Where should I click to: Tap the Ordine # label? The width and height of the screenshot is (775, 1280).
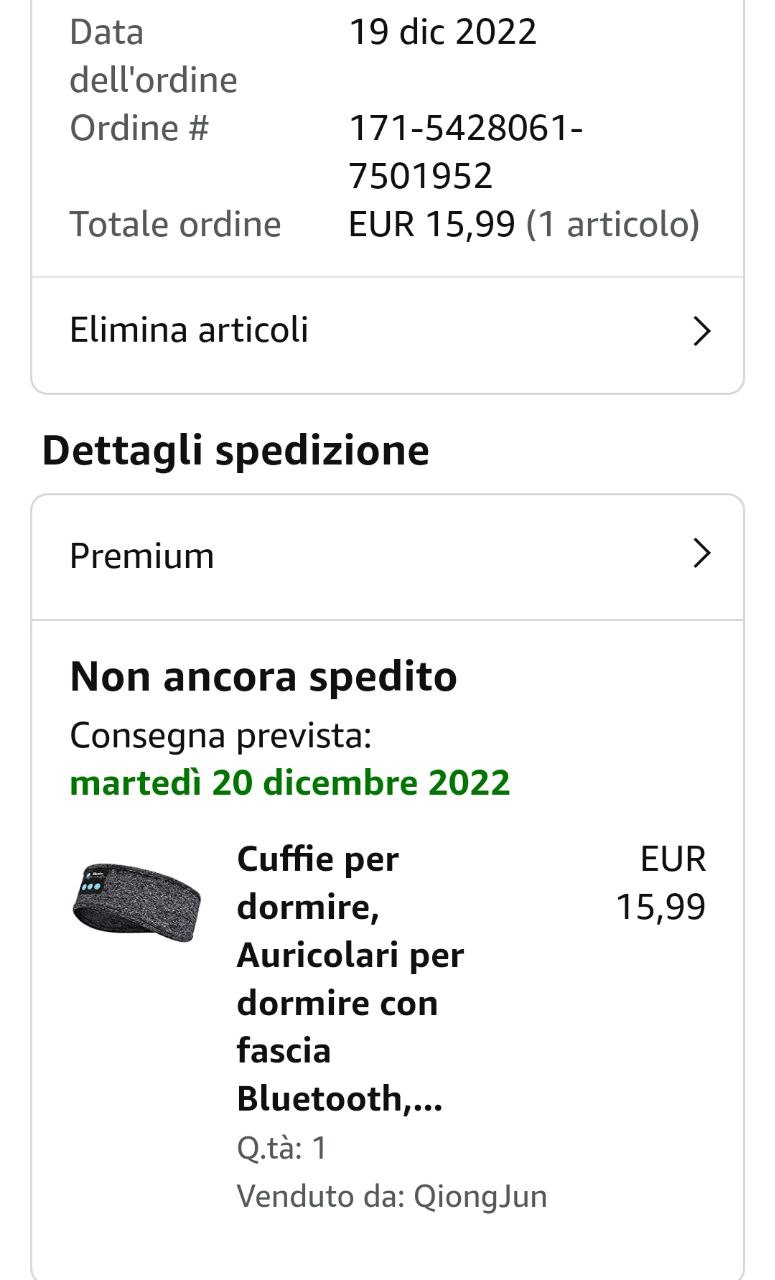(x=139, y=128)
